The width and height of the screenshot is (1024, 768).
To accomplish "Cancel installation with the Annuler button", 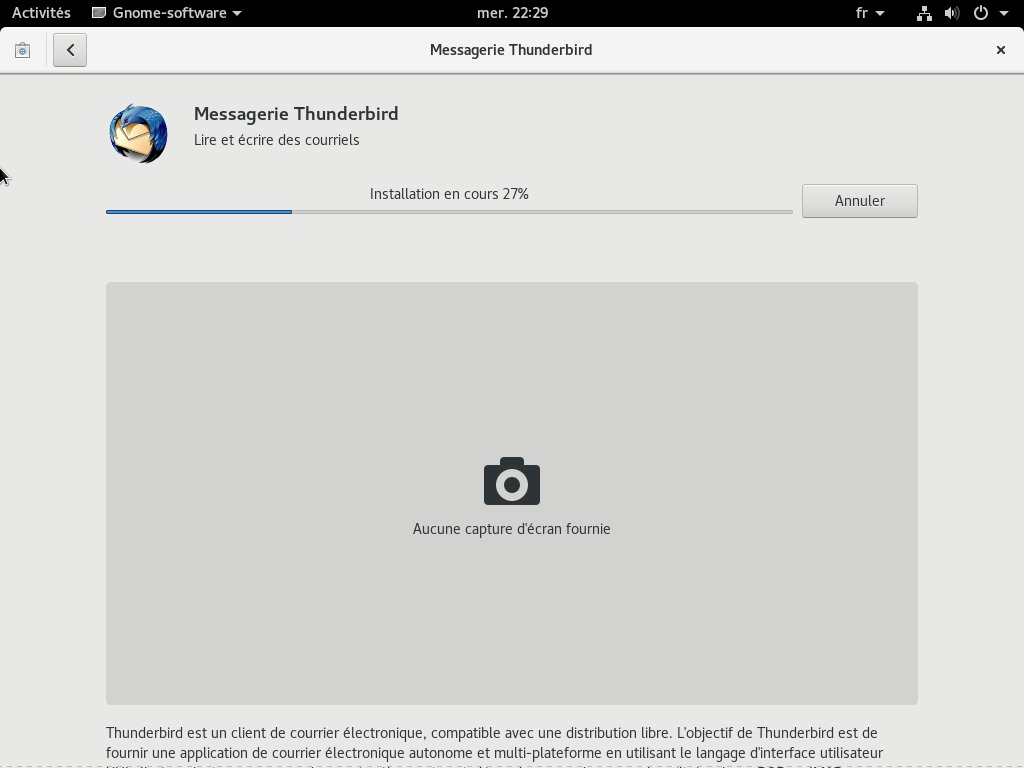I will [x=859, y=201].
